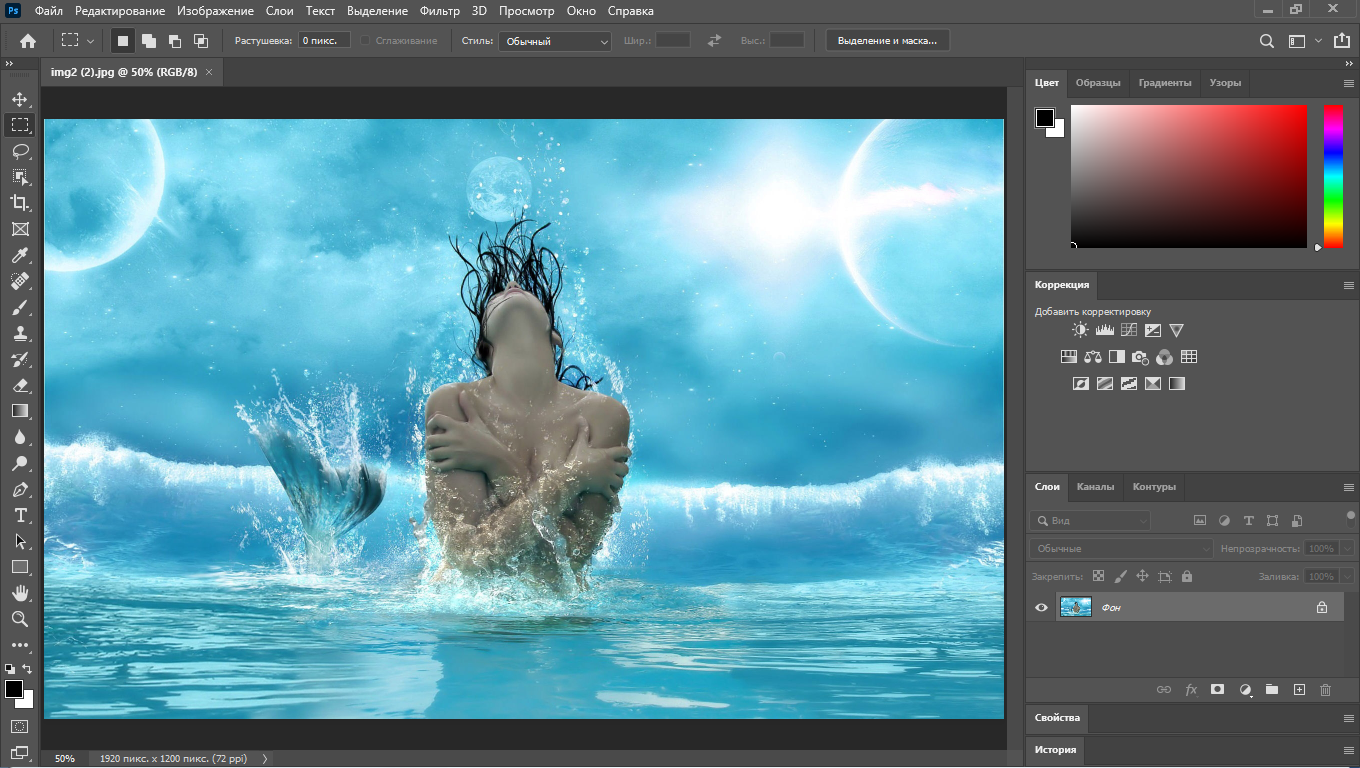The width and height of the screenshot is (1360, 768).
Task: Switch to the Образцы tab
Action: click(1098, 83)
